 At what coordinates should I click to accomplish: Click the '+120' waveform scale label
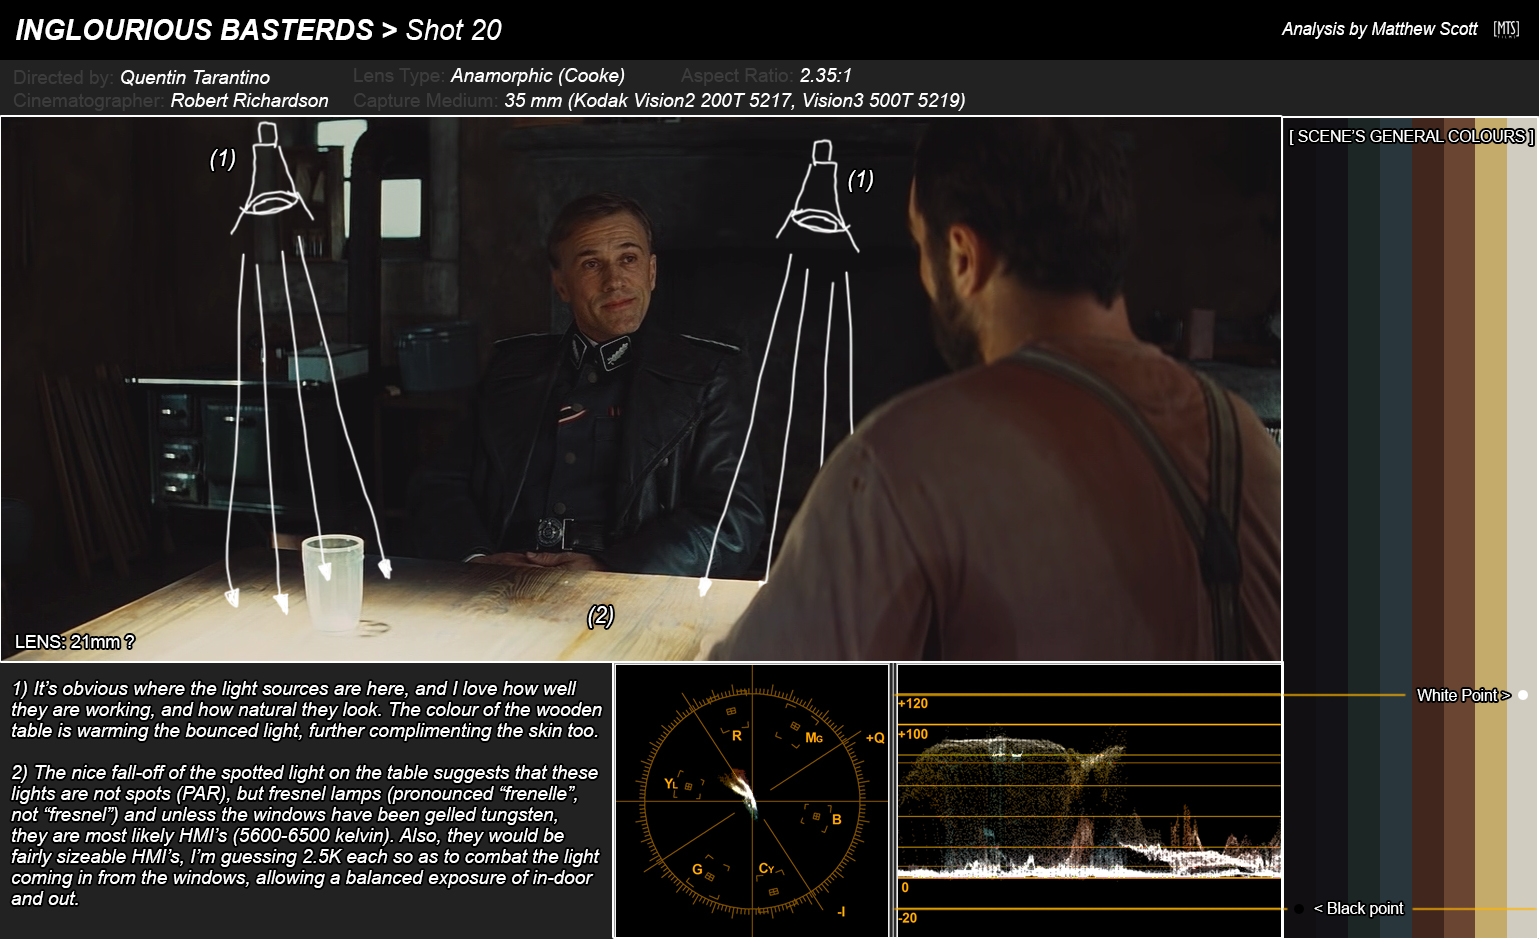tap(913, 703)
